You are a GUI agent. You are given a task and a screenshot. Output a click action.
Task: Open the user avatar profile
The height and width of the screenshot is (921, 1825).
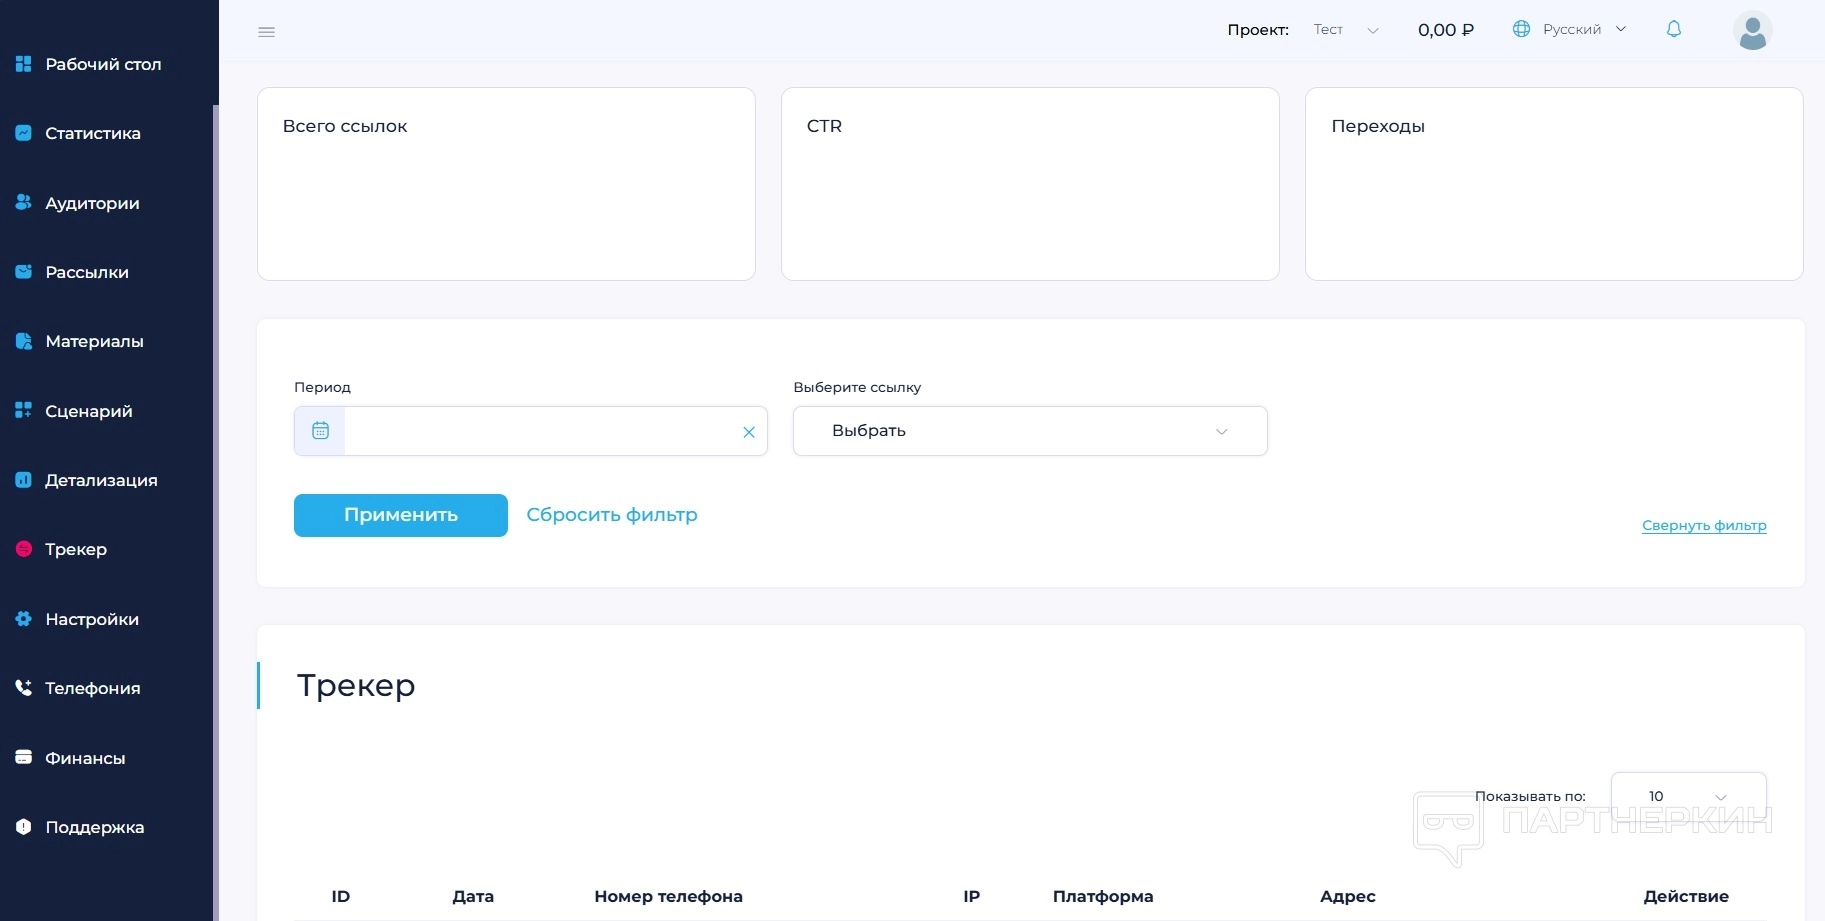tap(1752, 31)
